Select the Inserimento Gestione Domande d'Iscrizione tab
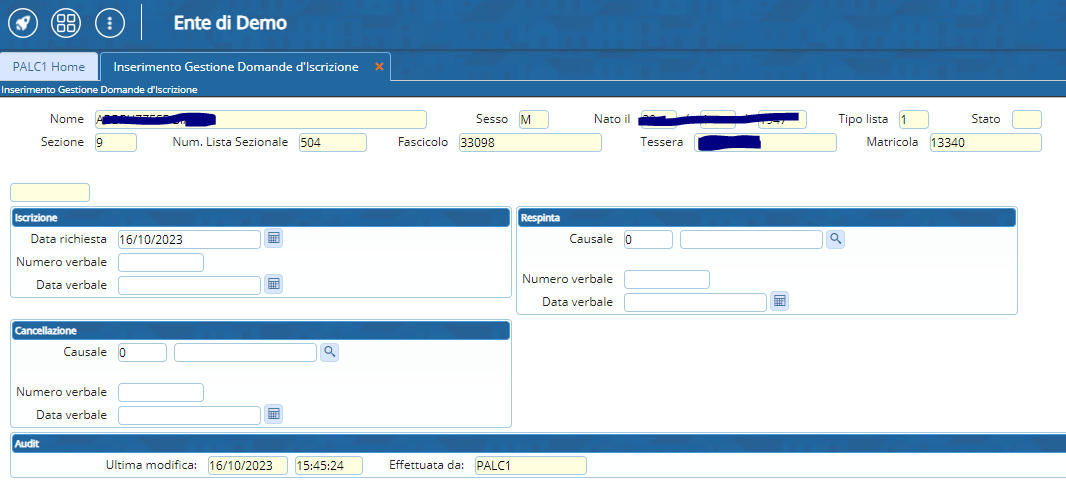1066x492 pixels. [236, 66]
